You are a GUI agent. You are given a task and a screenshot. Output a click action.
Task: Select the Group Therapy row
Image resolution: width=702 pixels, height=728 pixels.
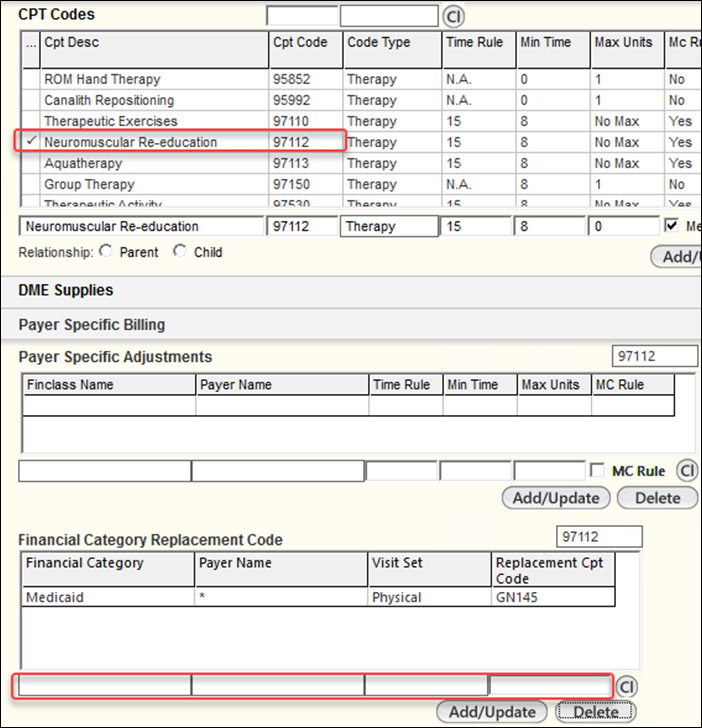point(360,184)
